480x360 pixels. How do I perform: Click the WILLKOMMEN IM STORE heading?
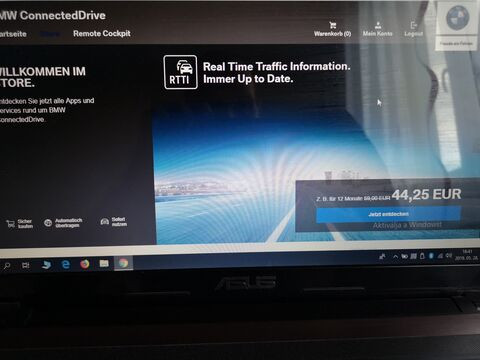tap(43, 77)
